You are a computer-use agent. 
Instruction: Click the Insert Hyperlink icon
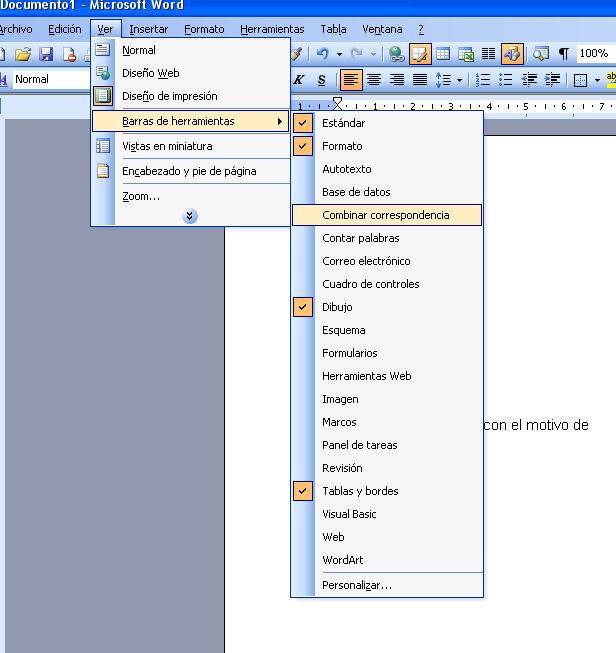point(397,54)
